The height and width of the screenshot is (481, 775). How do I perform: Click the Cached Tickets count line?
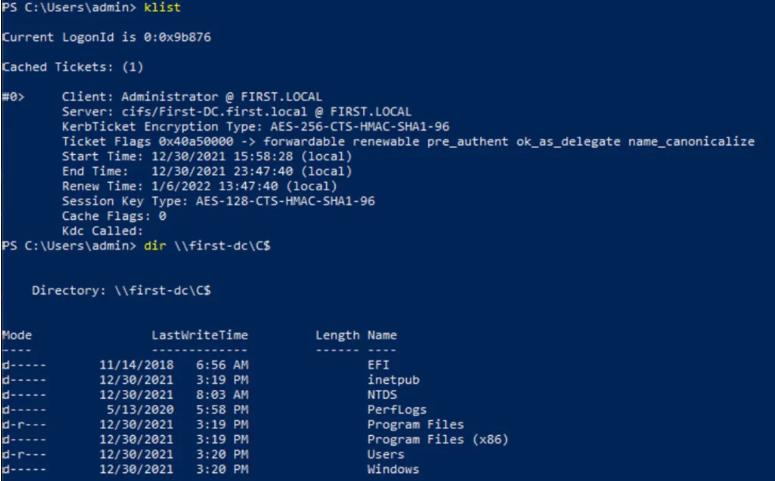(x=73, y=67)
